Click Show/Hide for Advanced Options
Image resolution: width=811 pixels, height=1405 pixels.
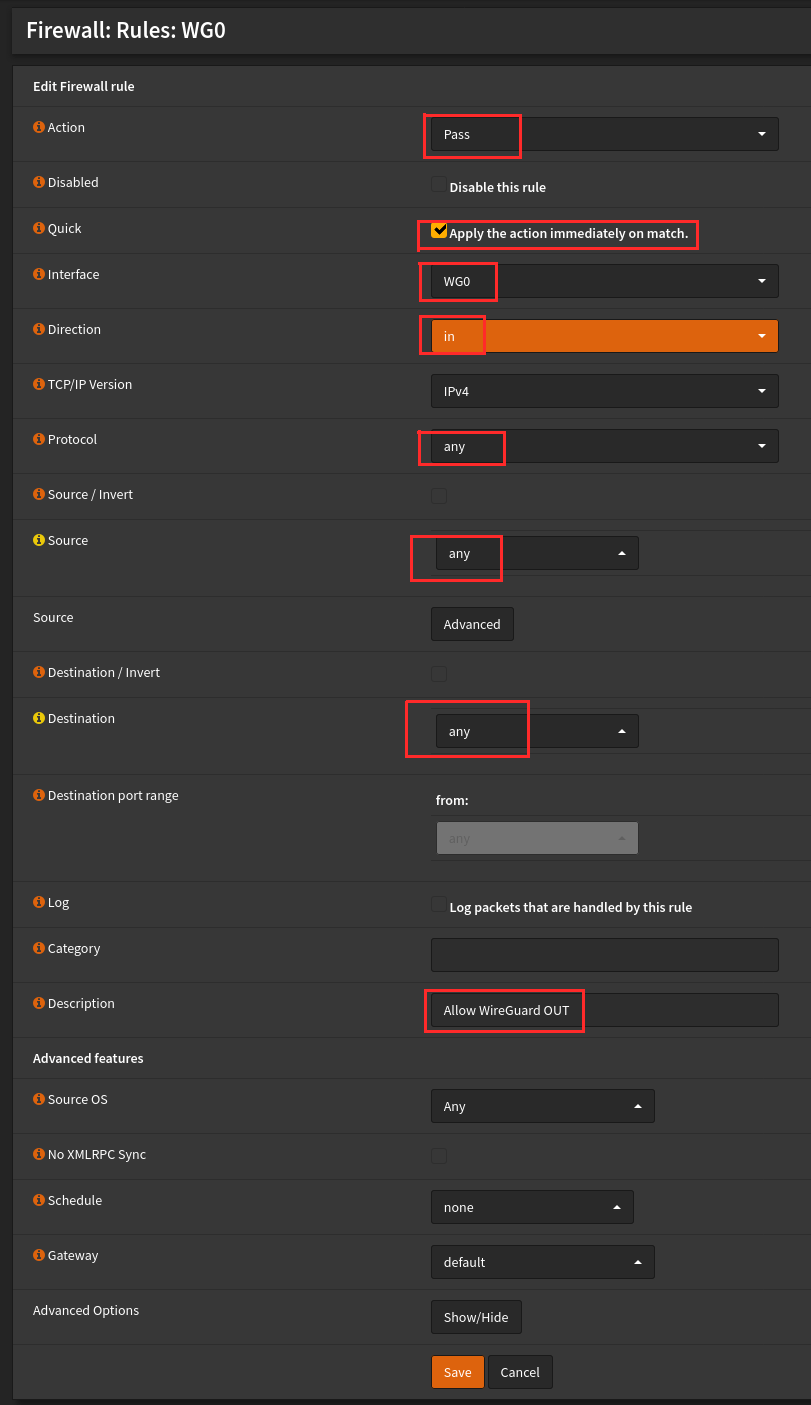point(476,1317)
